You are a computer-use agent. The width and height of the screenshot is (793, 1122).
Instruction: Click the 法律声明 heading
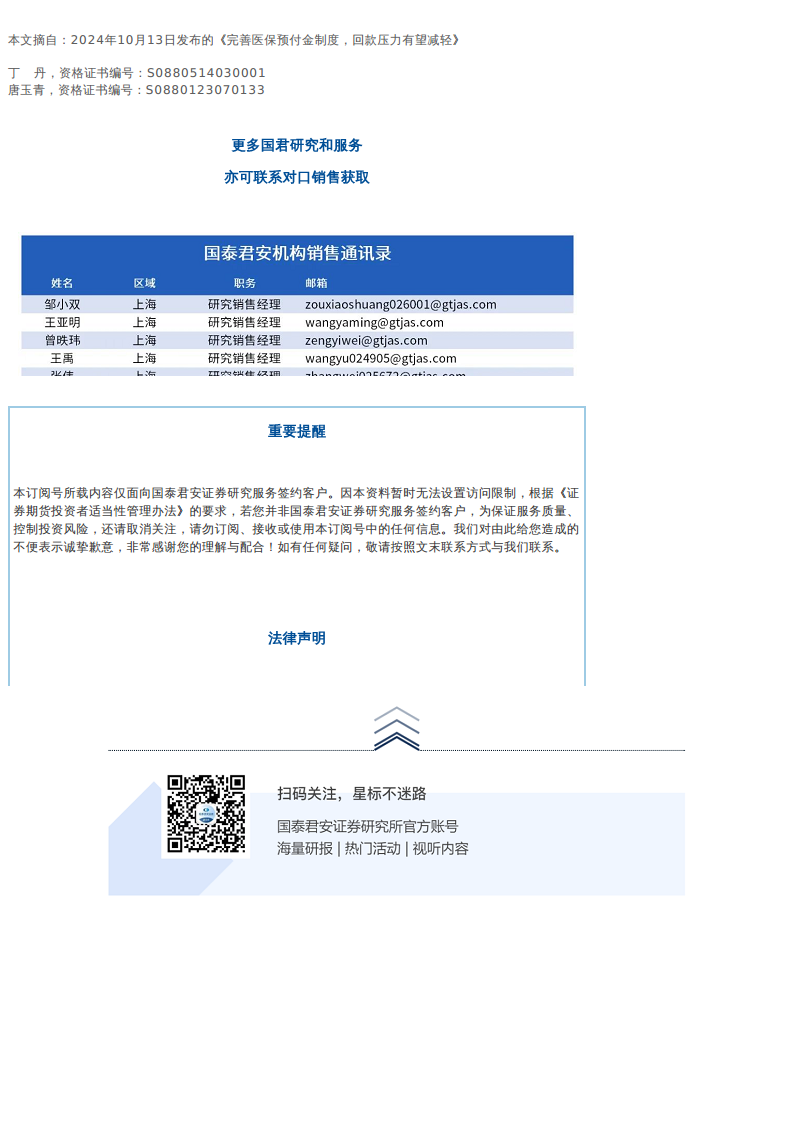[x=296, y=638]
